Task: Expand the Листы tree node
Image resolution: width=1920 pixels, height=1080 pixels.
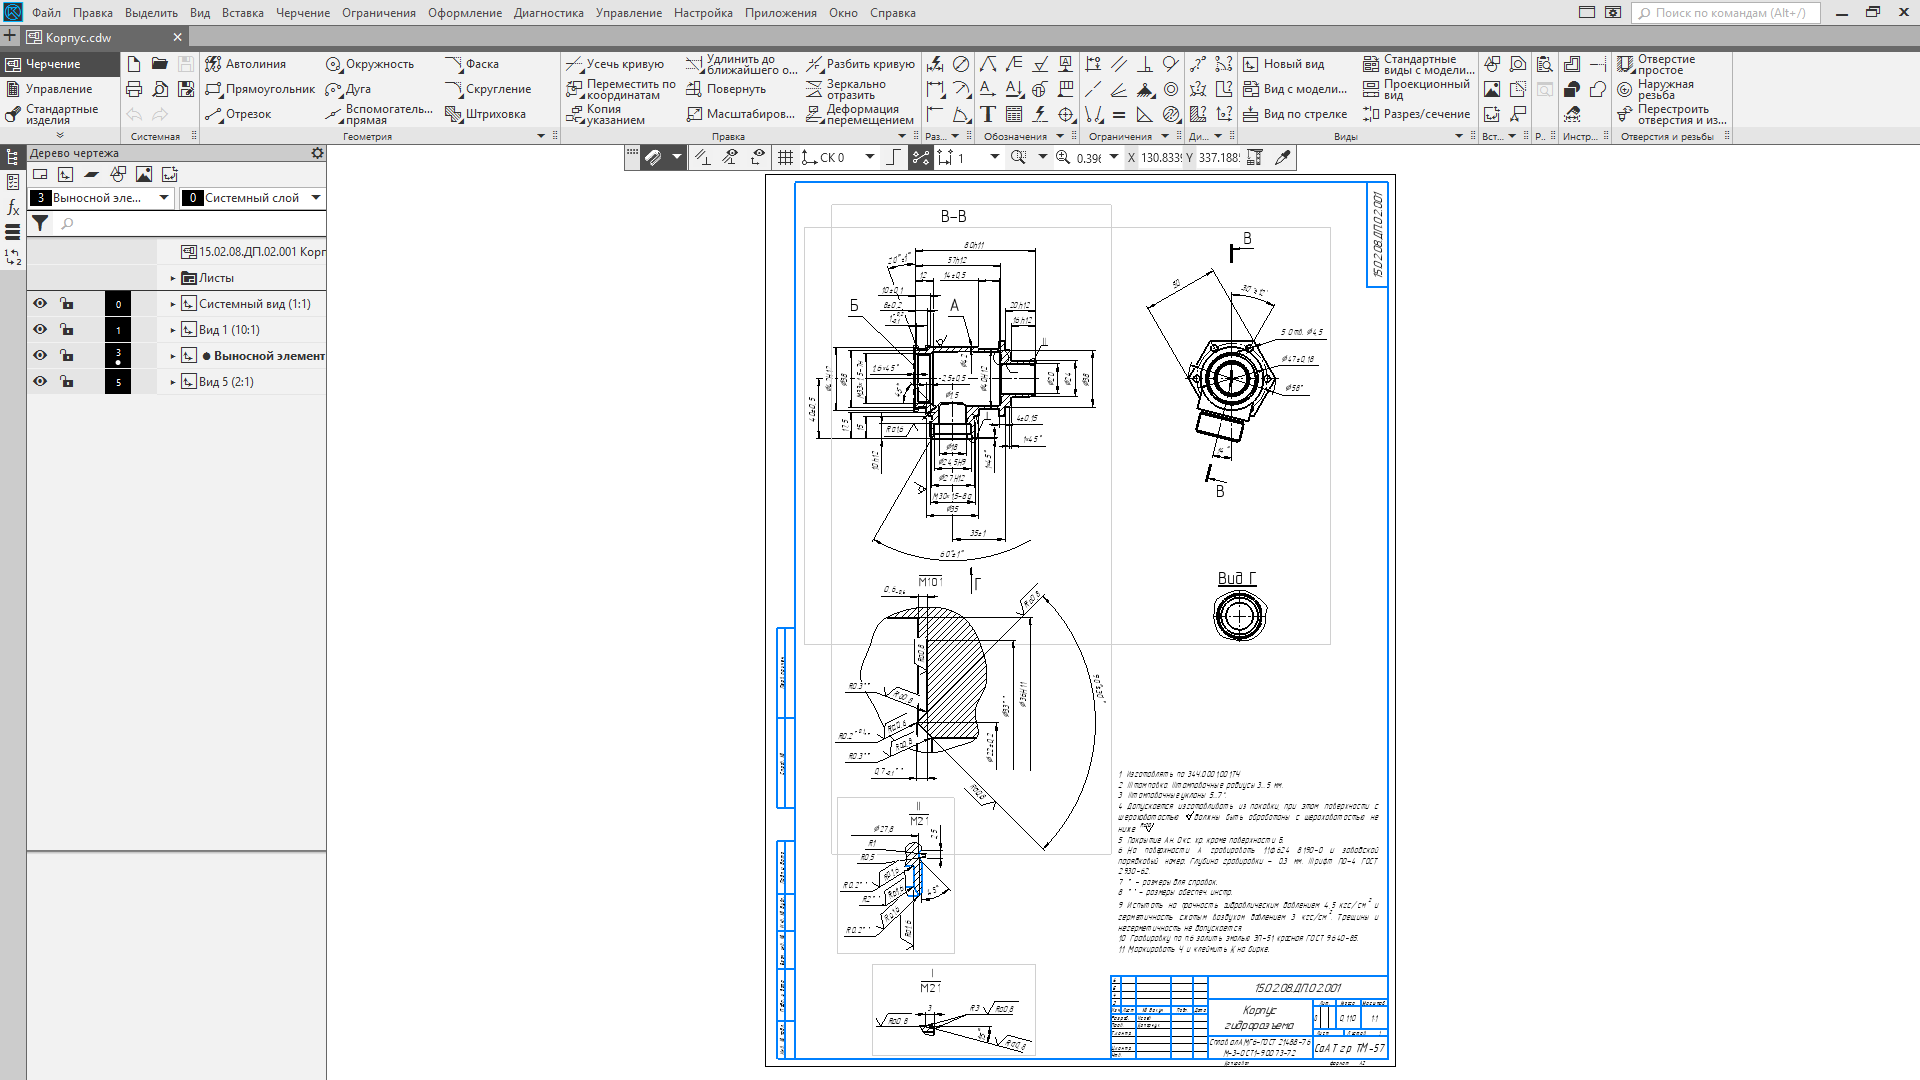Action: click(173, 279)
